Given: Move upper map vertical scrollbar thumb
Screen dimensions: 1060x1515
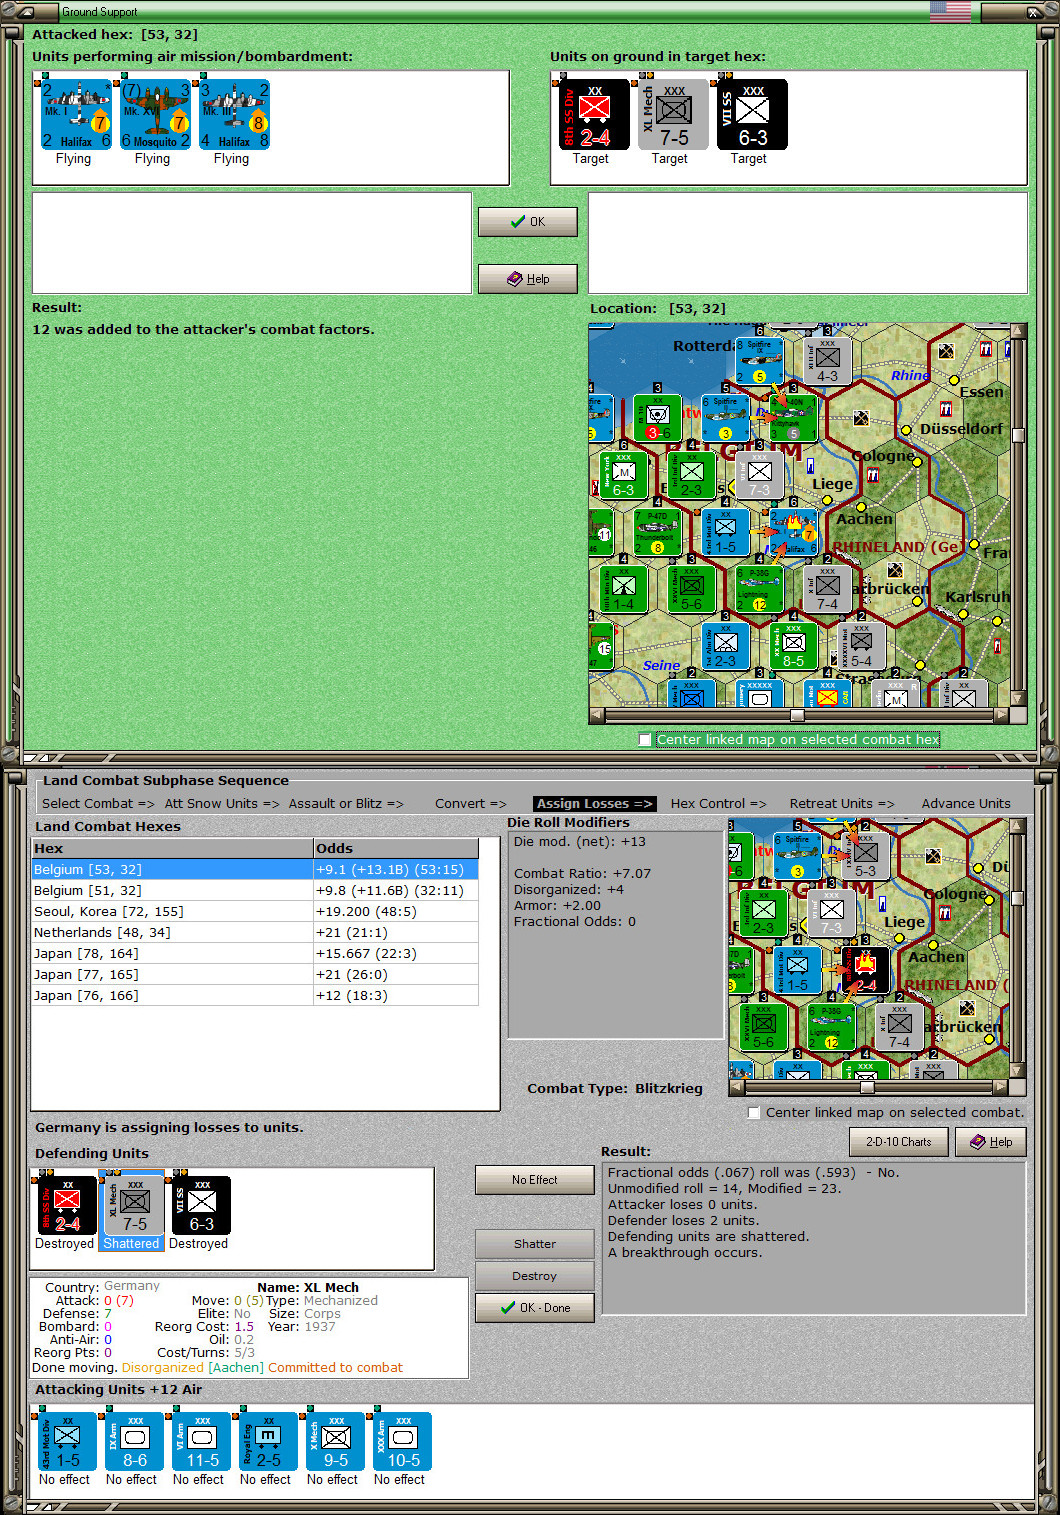Looking at the screenshot, I should (1018, 435).
